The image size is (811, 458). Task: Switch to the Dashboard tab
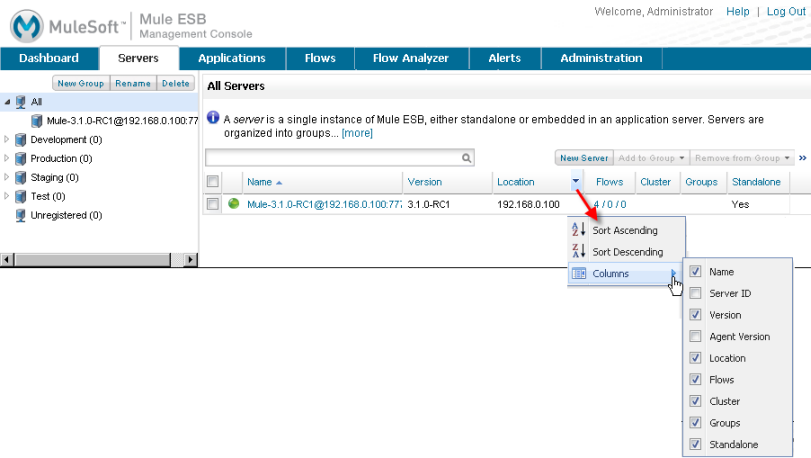49,58
